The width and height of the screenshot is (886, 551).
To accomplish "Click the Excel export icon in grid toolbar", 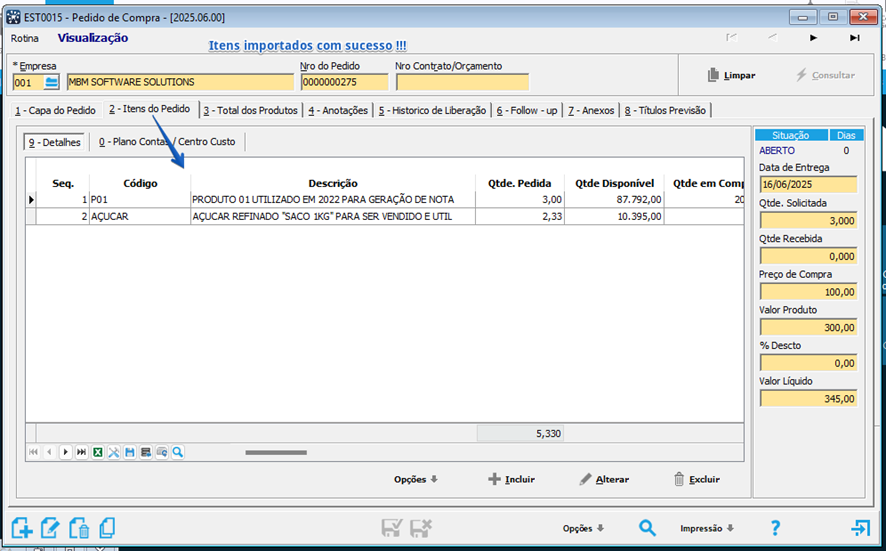I will click(x=98, y=453).
